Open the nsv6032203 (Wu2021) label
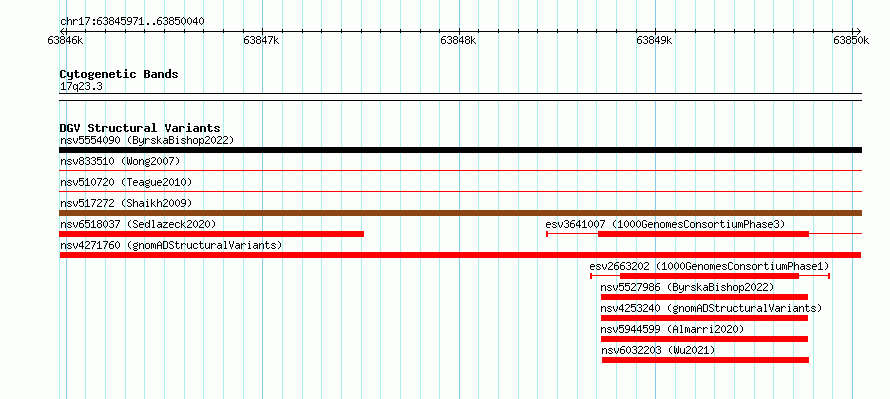Viewport: 890px width, 399px height. click(658, 350)
